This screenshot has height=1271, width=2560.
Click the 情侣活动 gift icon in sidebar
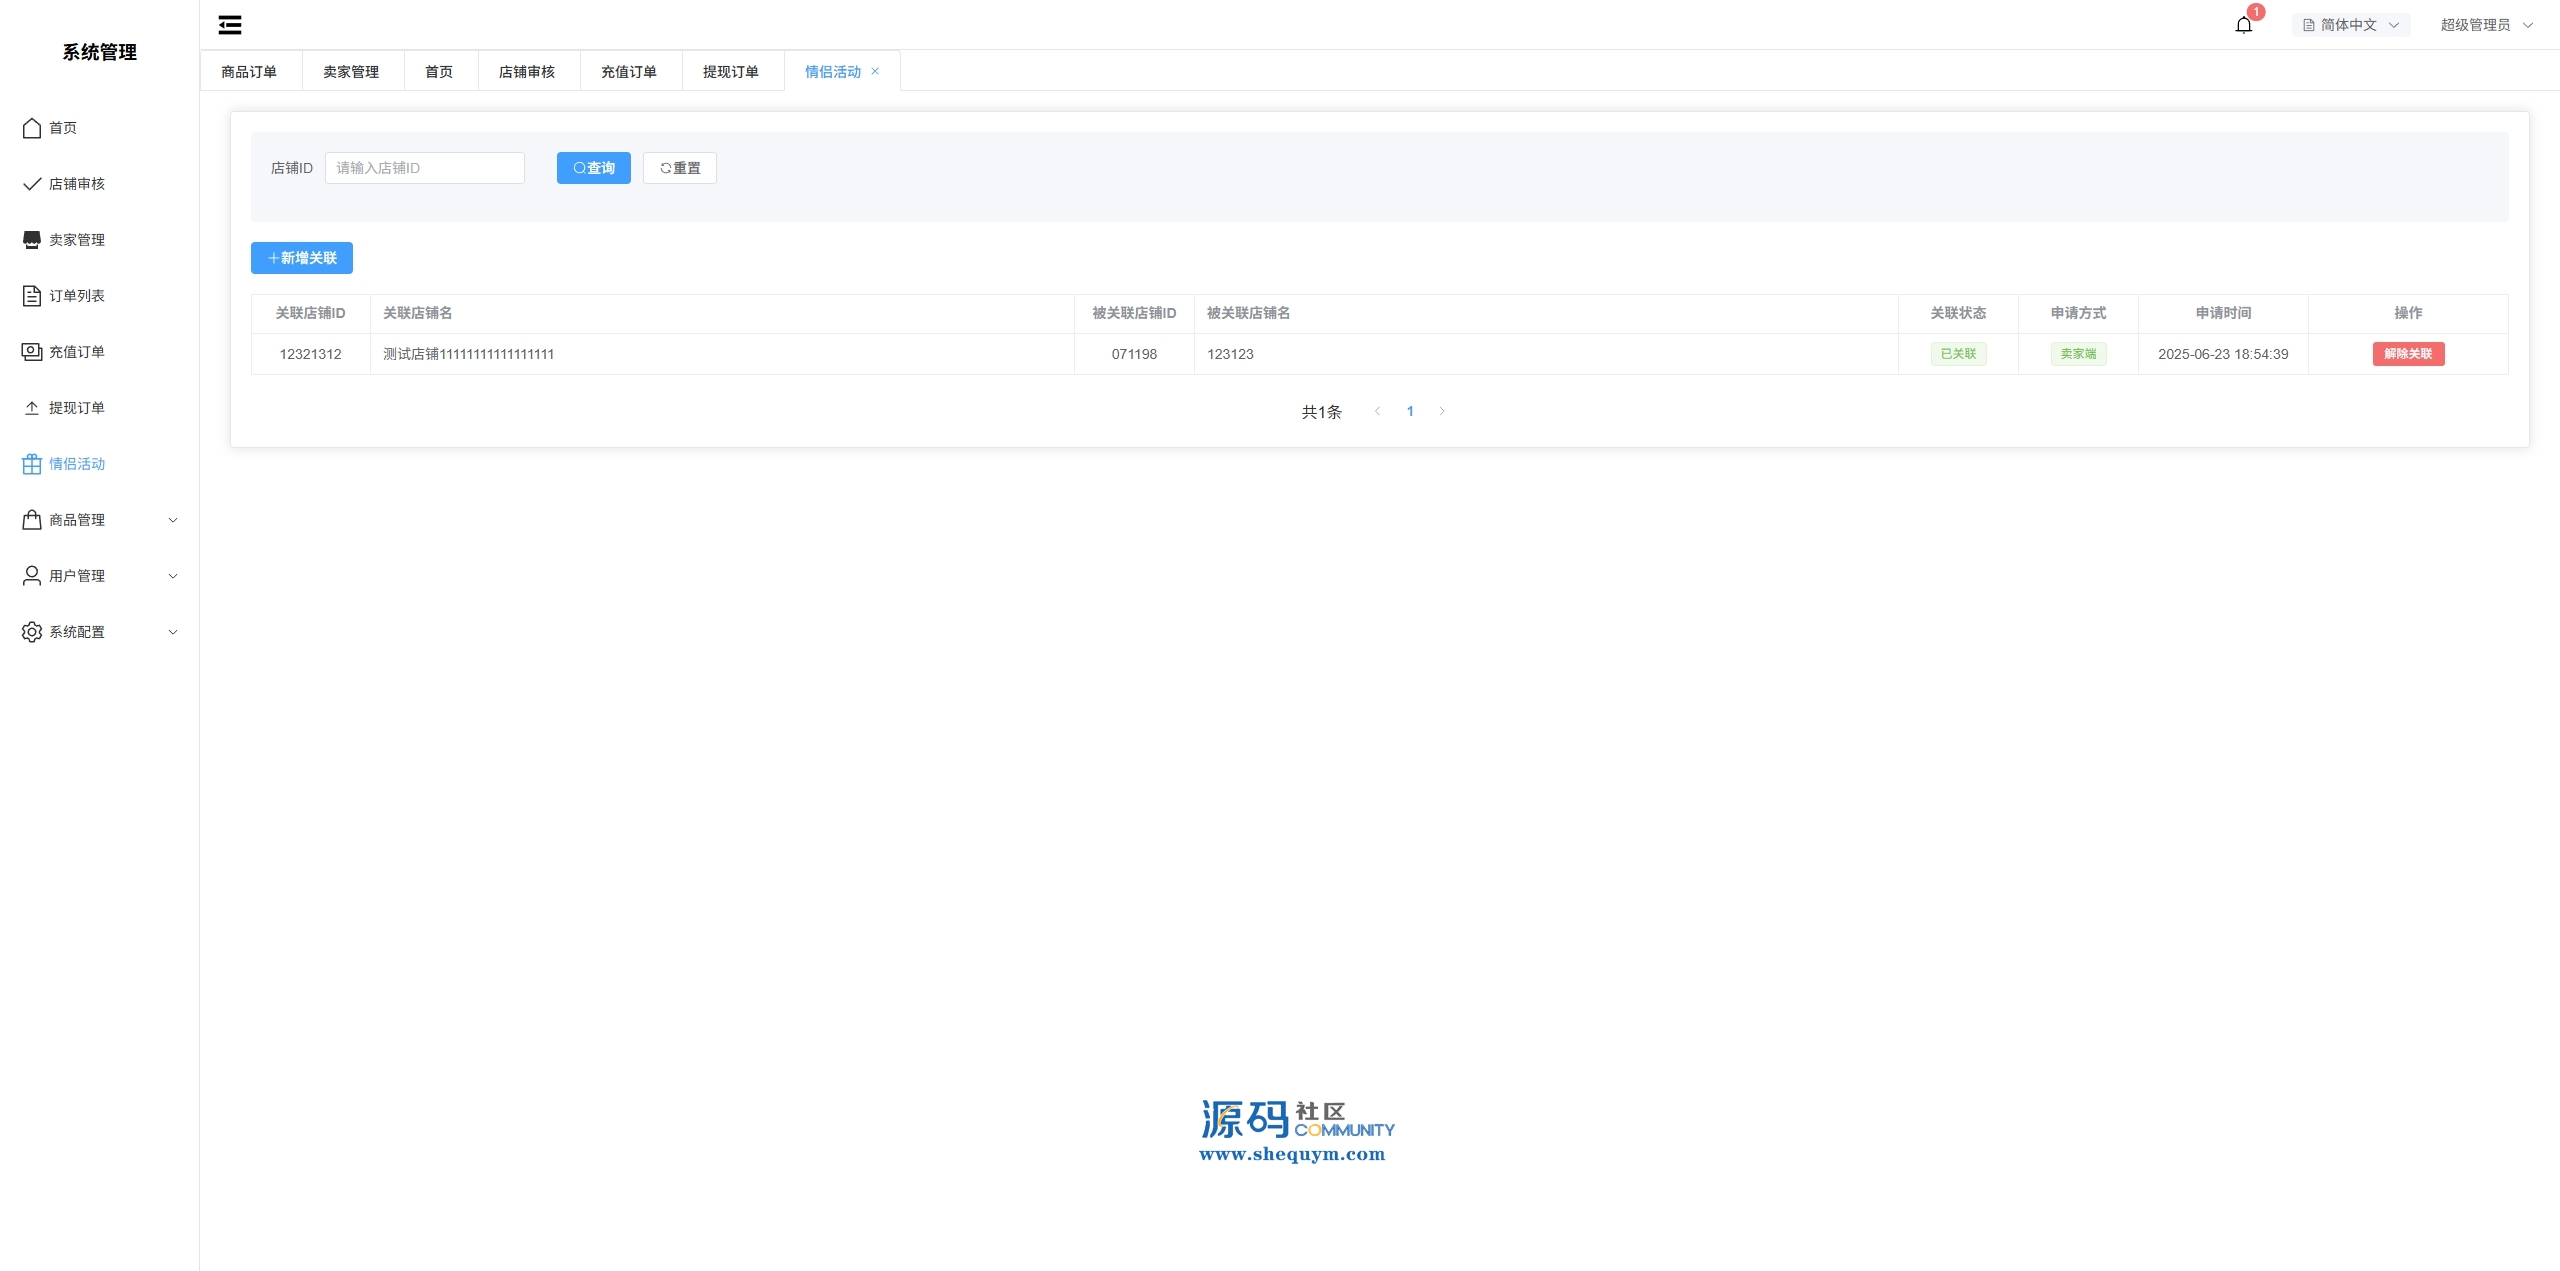32,464
